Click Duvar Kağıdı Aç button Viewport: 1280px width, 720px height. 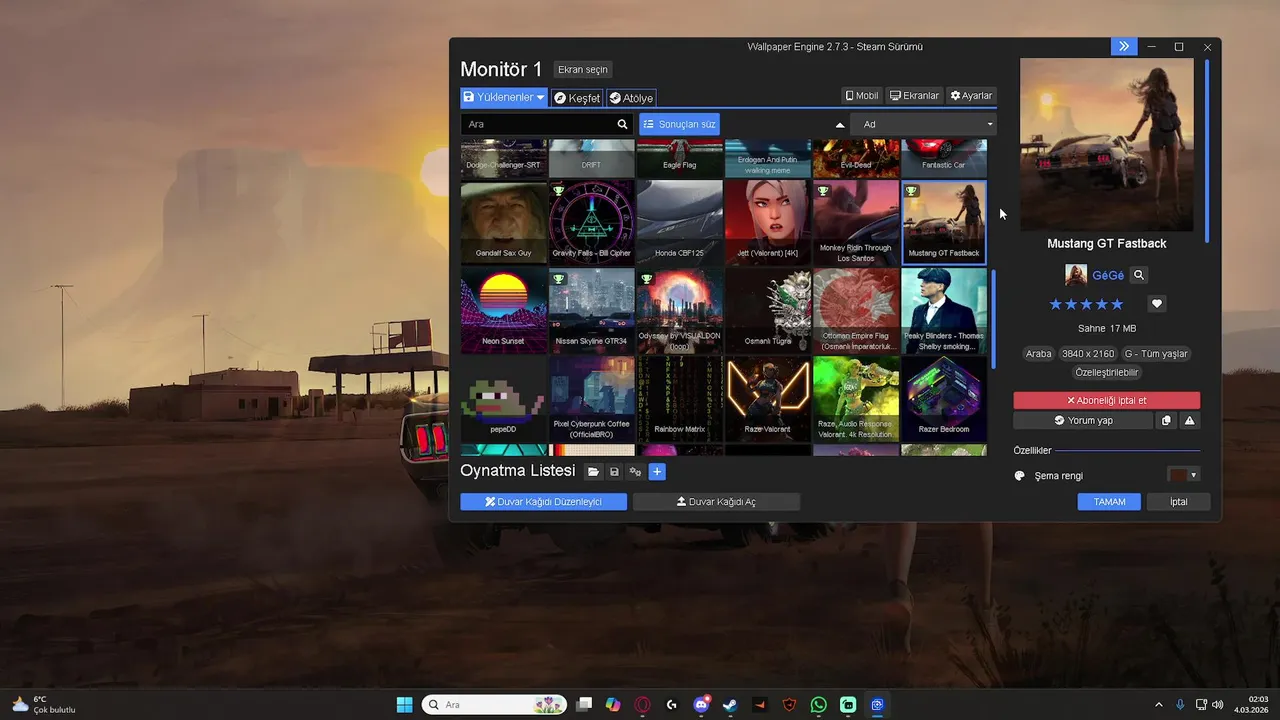pos(716,502)
